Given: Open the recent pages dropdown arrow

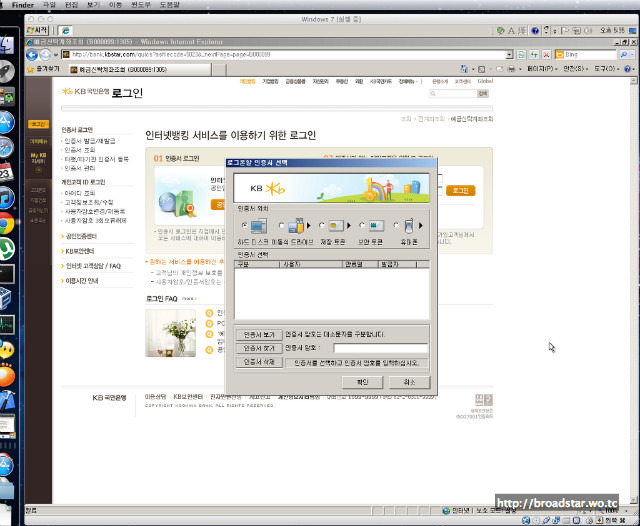Looking at the screenshot, I should 56,55.
